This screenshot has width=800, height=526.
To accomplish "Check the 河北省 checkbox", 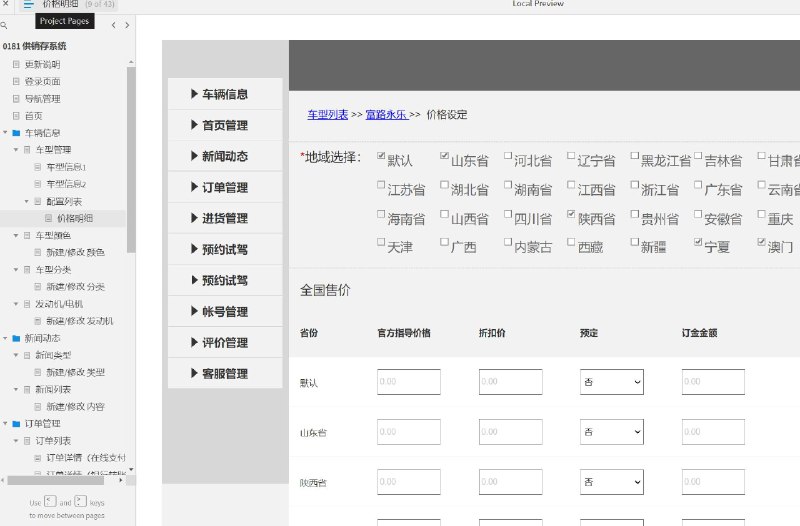I will coord(508,156).
